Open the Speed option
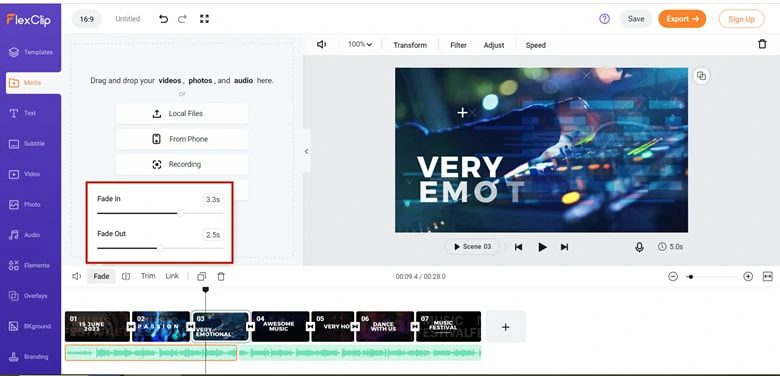Screen dimensions: 780x376 (x=536, y=45)
